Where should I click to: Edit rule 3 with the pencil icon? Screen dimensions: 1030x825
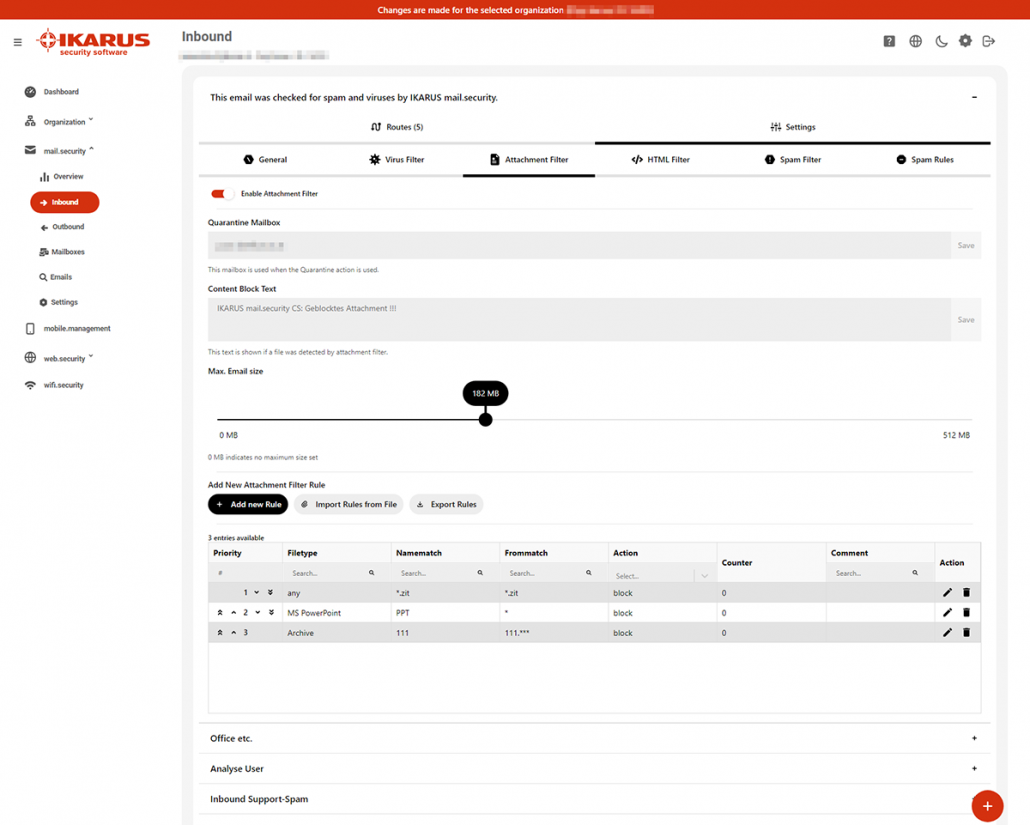coord(947,632)
